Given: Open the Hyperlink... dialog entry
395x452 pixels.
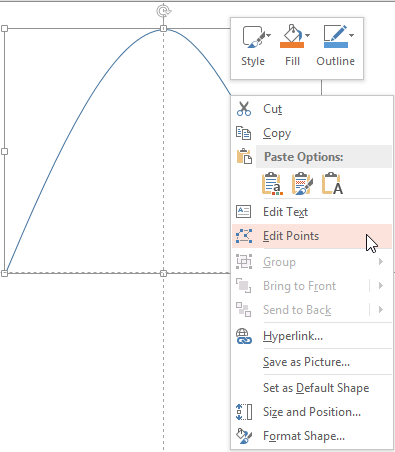Looking at the screenshot, I should [x=312, y=336].
